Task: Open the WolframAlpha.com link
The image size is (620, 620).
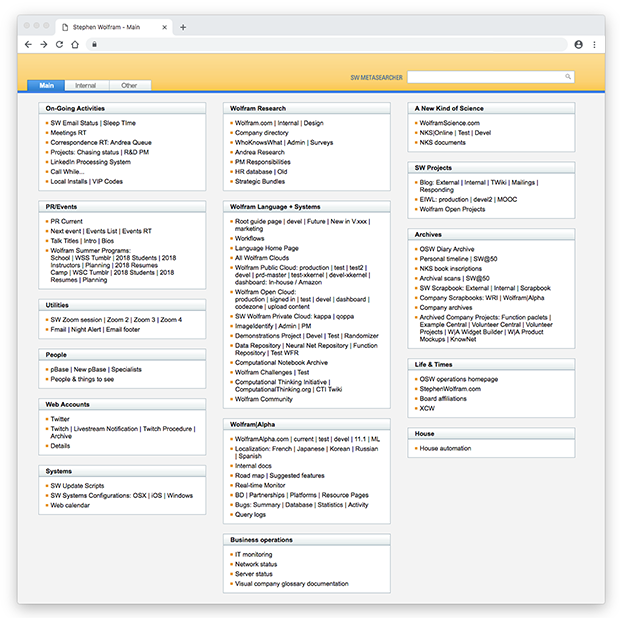Action: pyautogui.click(x=262, y=439)
